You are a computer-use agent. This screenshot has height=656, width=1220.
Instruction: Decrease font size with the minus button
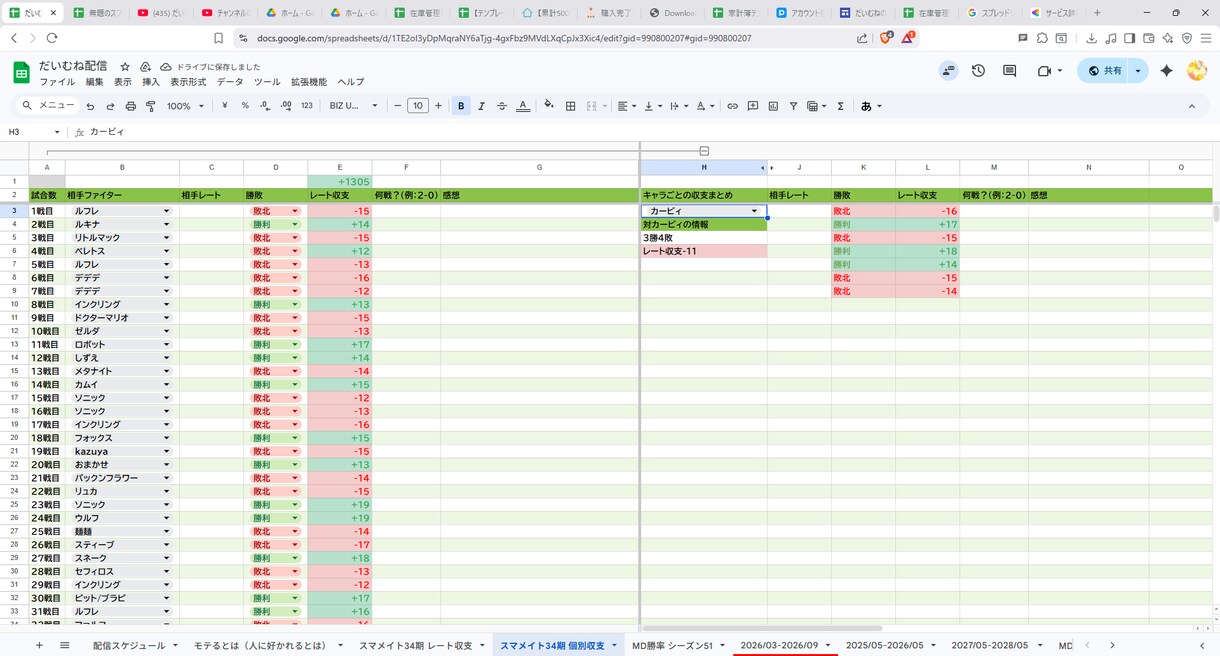[x=398, y=106]
